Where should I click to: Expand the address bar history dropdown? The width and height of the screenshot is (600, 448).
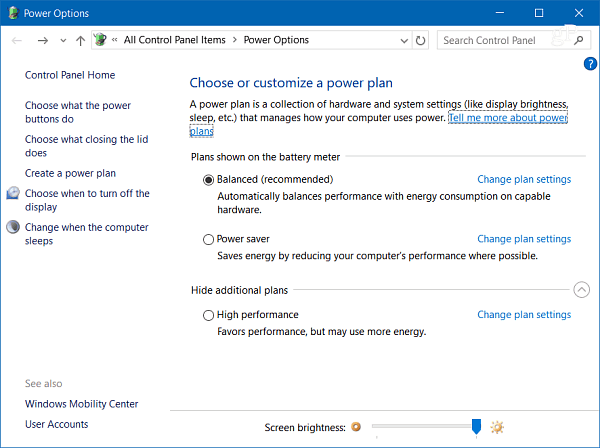[x=404, y=41]
